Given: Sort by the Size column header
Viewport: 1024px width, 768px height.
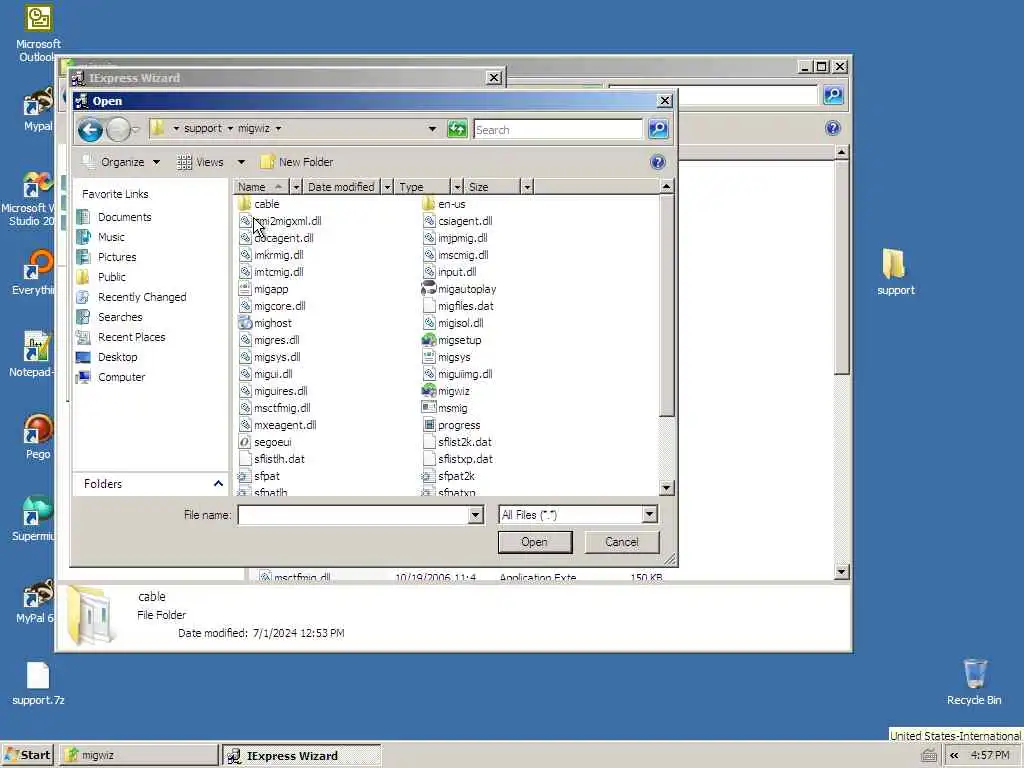Looking at the screenshot, I should pyautogui.click(x=492, y=187).
